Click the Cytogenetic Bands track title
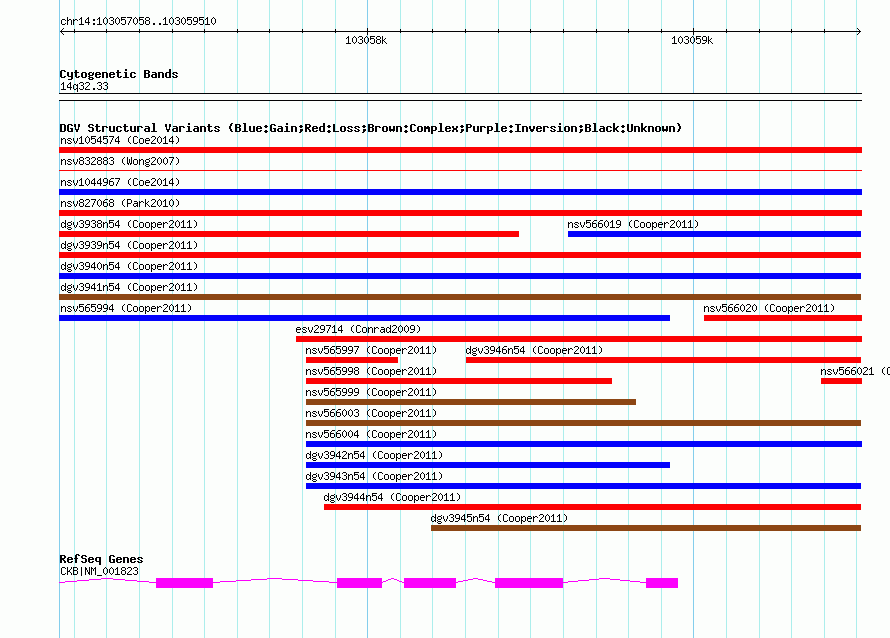This screenshot has height=638, width=890. [119, 74]
